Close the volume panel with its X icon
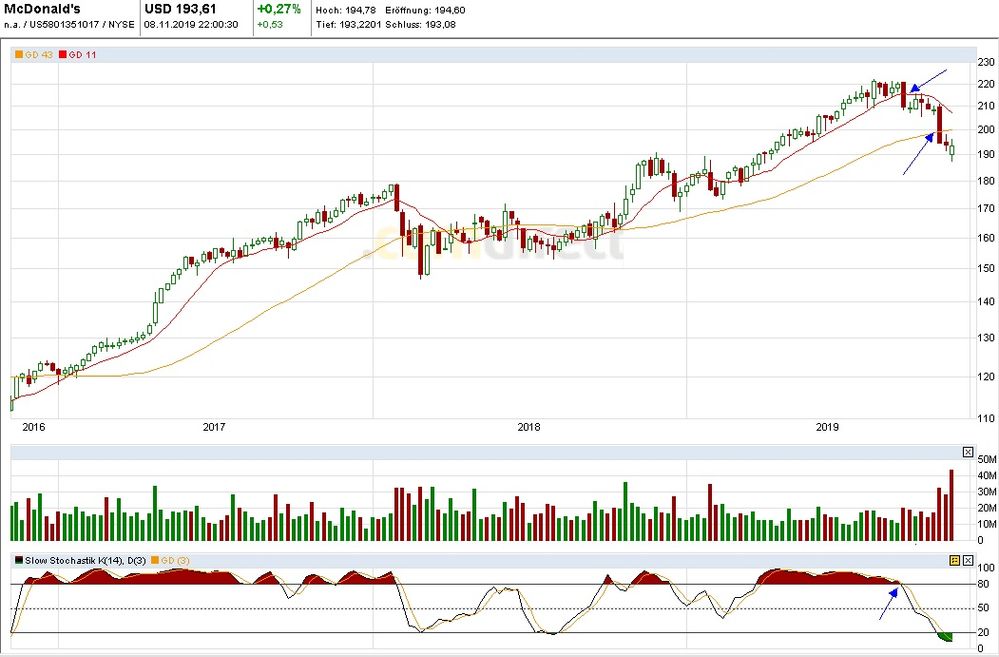Viewport: 999px width, 657px height. click(968, 452)
